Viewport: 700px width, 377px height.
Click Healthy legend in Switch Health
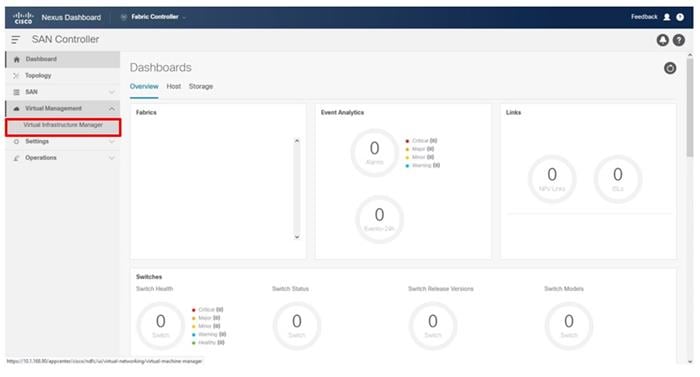[208, 343]
